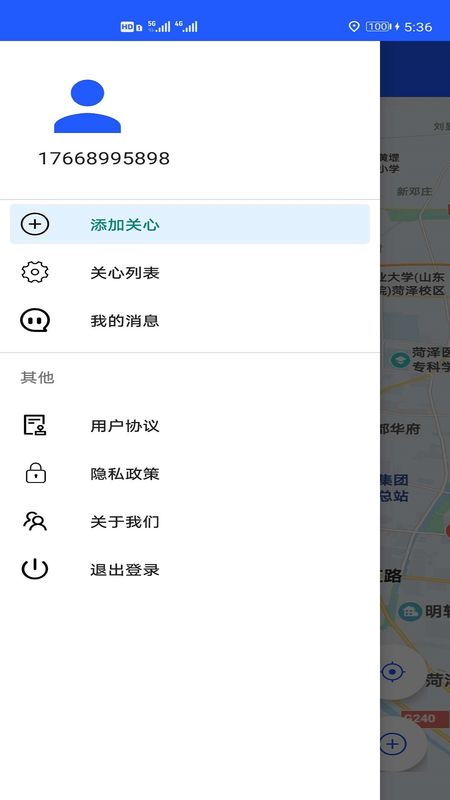Viewport: 450px width, 800px height.
Task: Tap the 其他 section header
Action: tap(37, 378)
